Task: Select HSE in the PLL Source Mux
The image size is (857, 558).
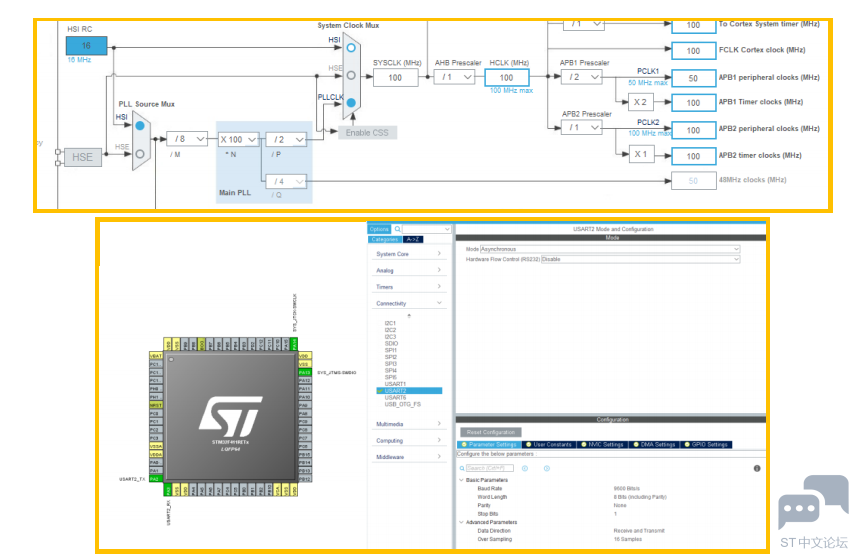Action: pyautogui.click(x=140, y=154)
